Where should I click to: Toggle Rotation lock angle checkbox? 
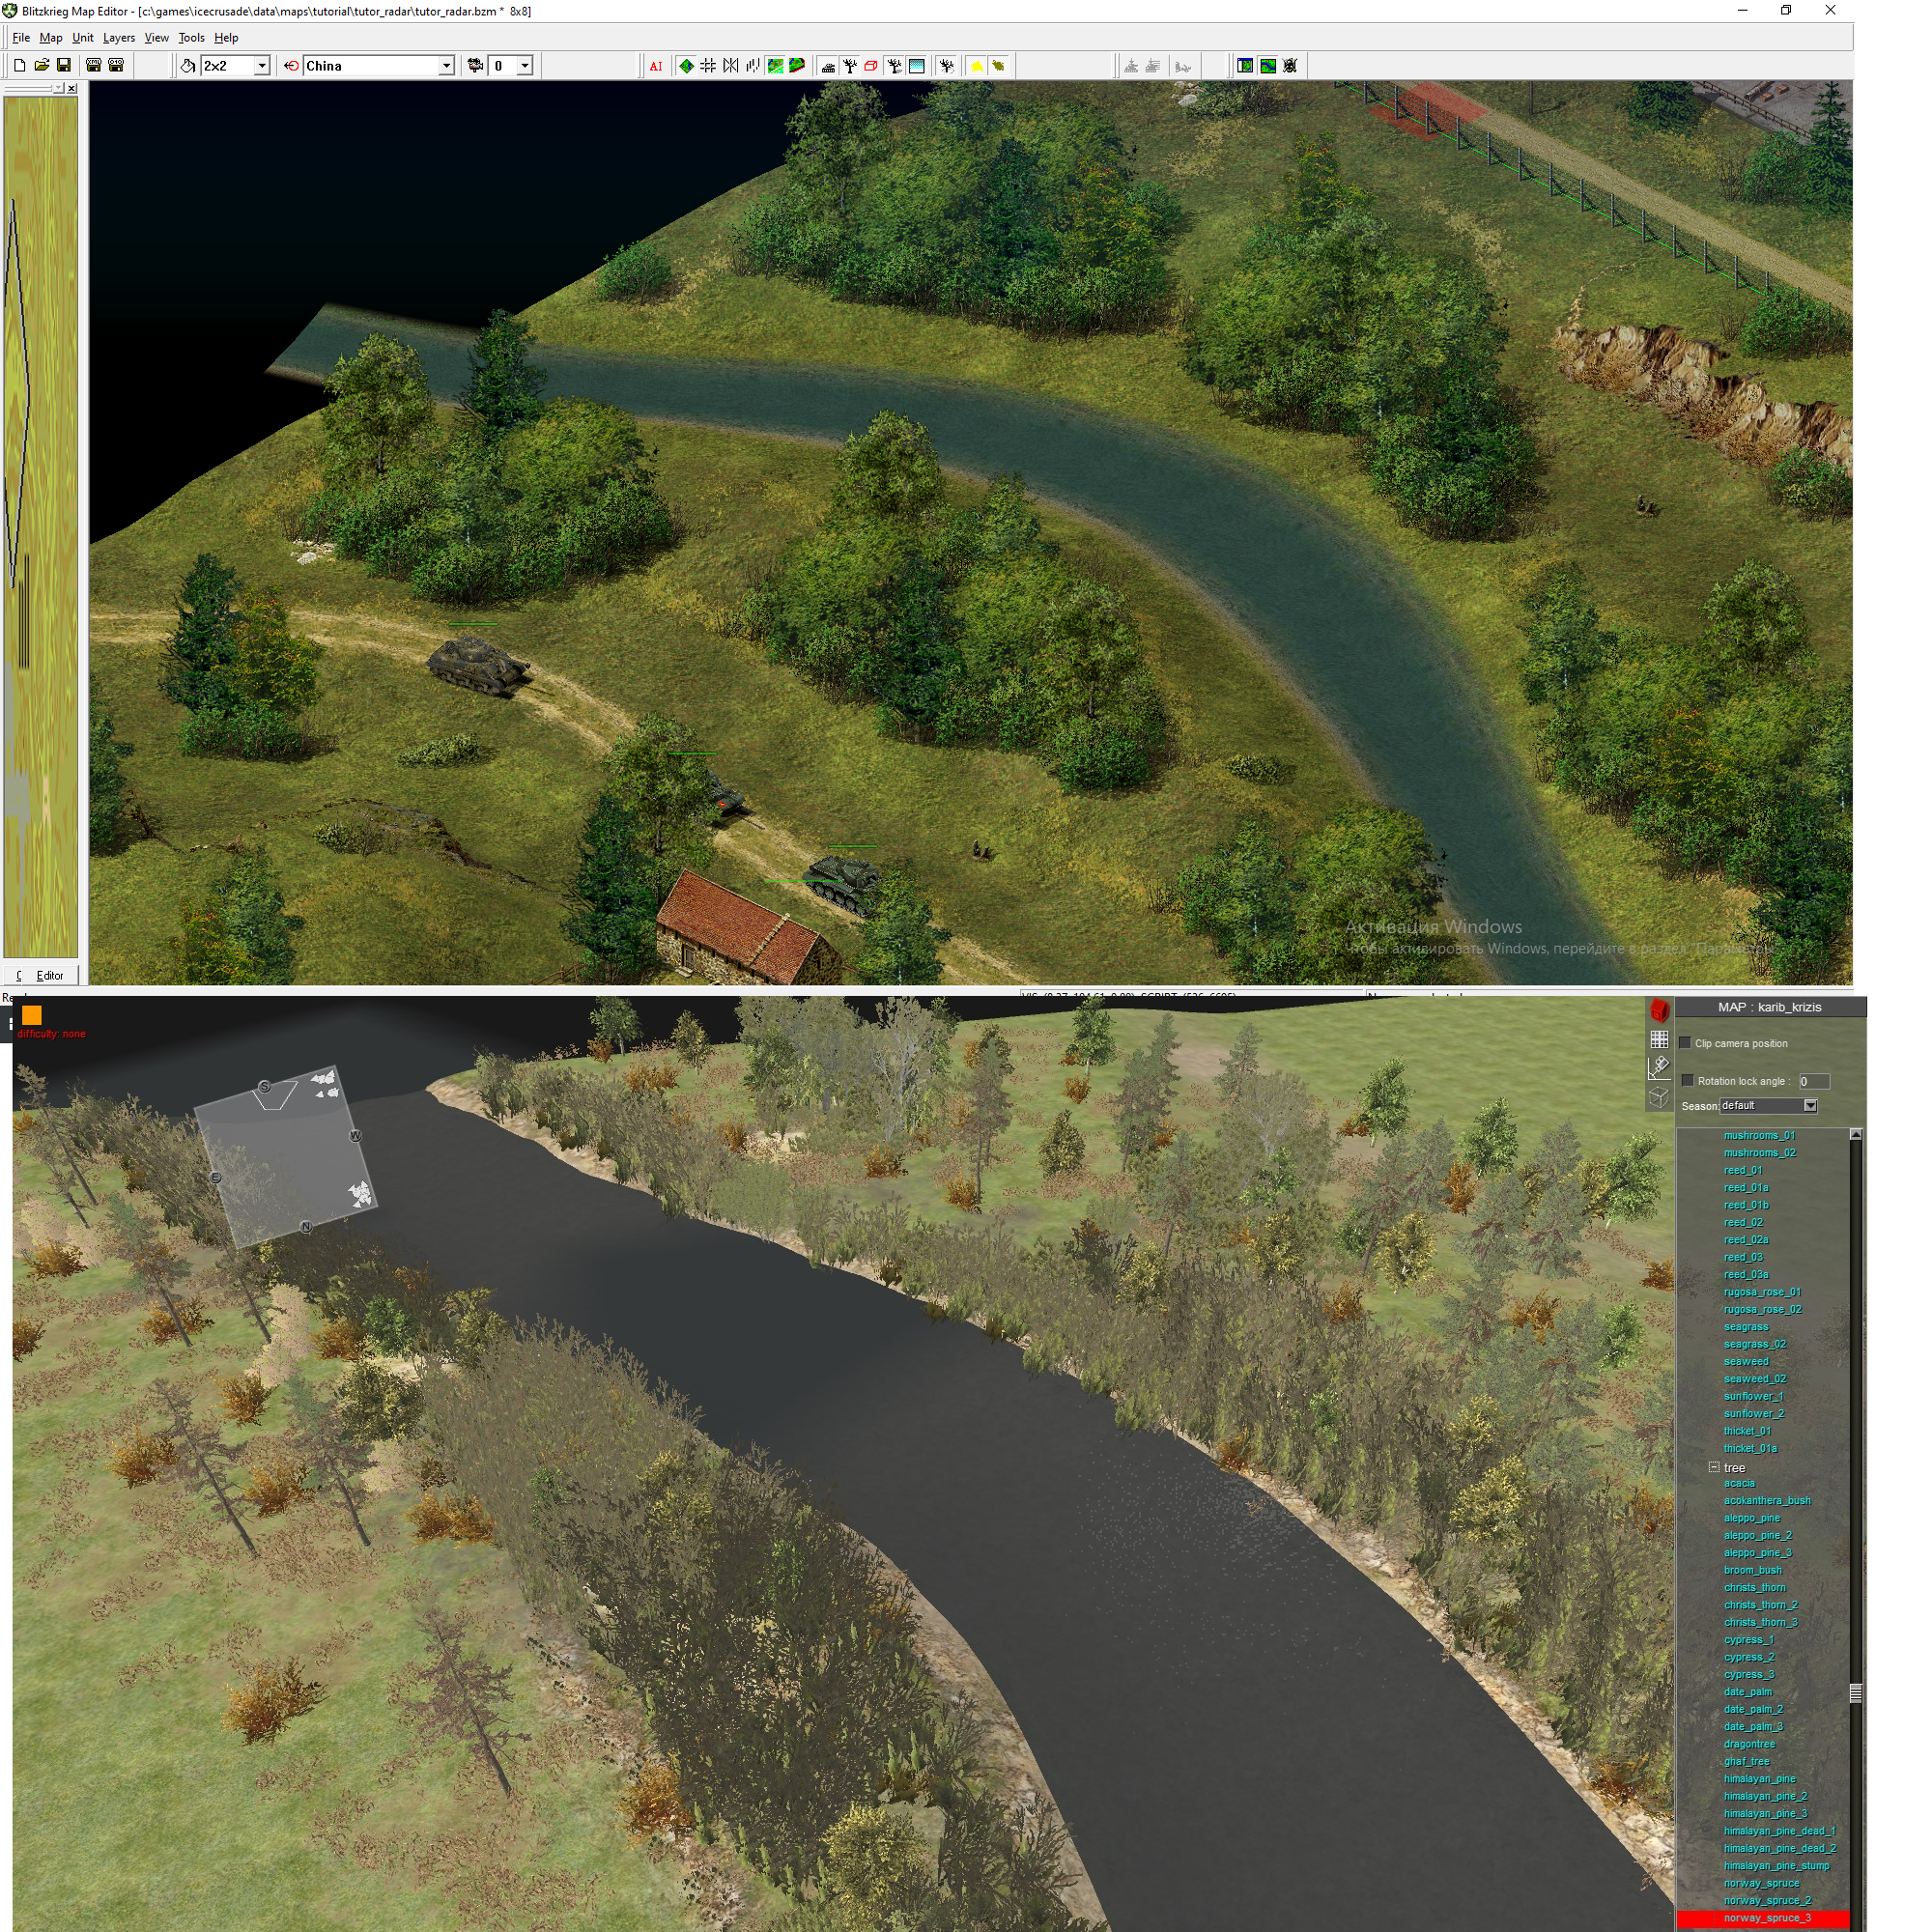(1687, 1080)
